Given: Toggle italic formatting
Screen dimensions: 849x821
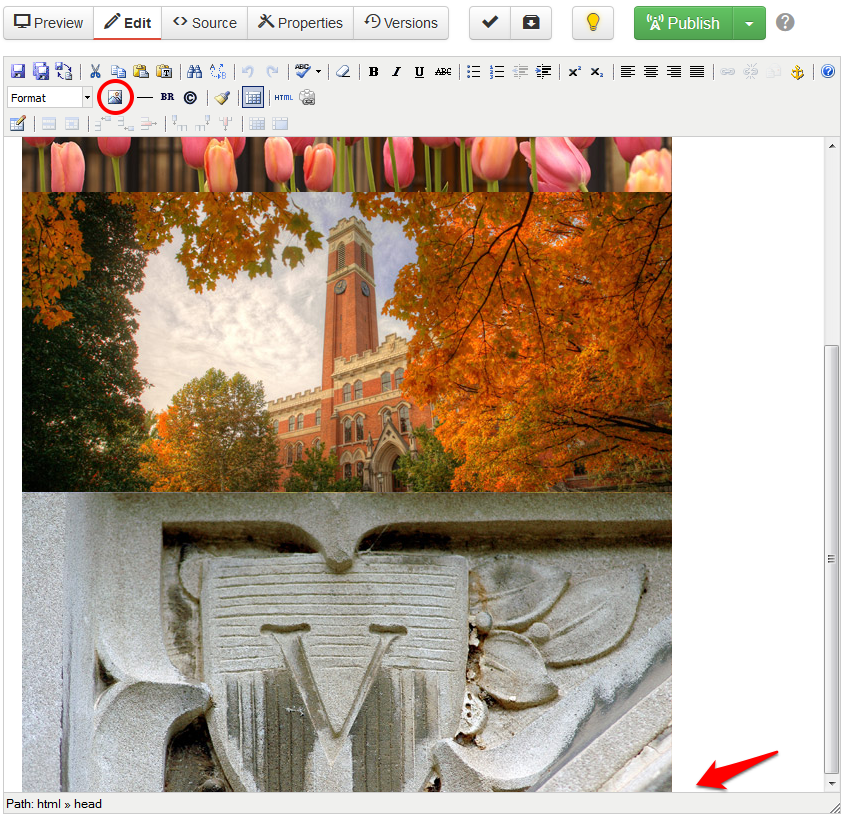Looking at the screenshot, I should coord(396,72).
